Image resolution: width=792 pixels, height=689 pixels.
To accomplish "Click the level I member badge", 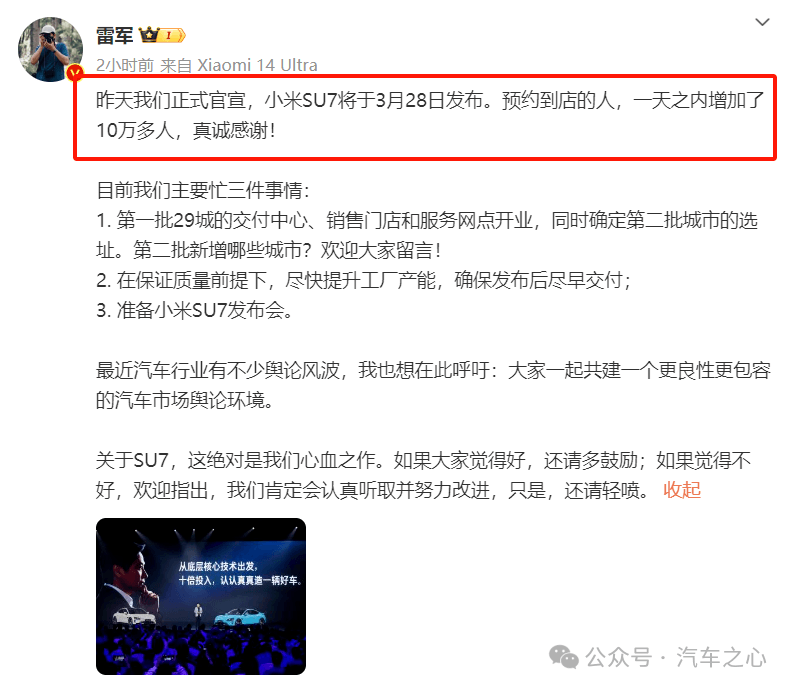I will 172,35.
